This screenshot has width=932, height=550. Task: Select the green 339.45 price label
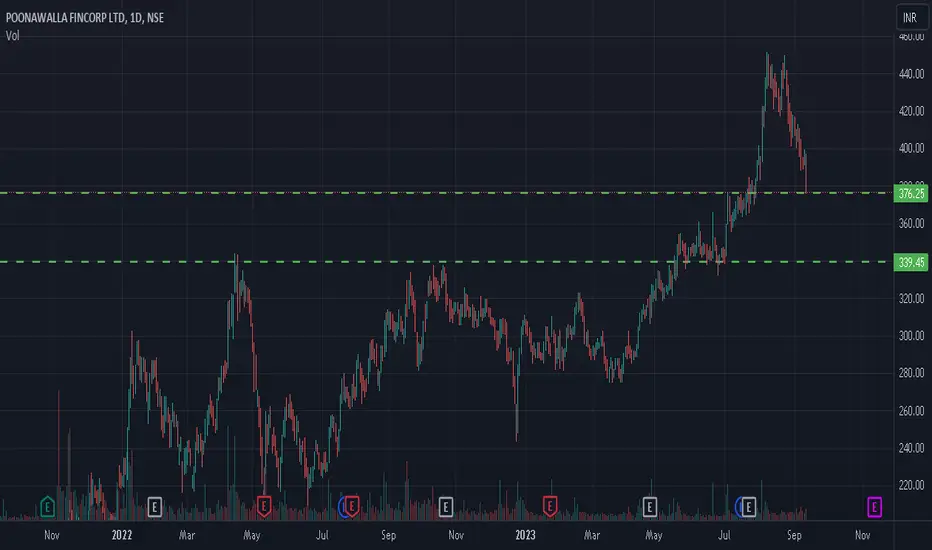911,262
